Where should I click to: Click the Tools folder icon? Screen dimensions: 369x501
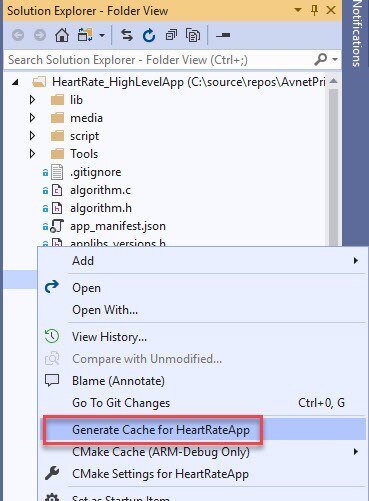57,154
